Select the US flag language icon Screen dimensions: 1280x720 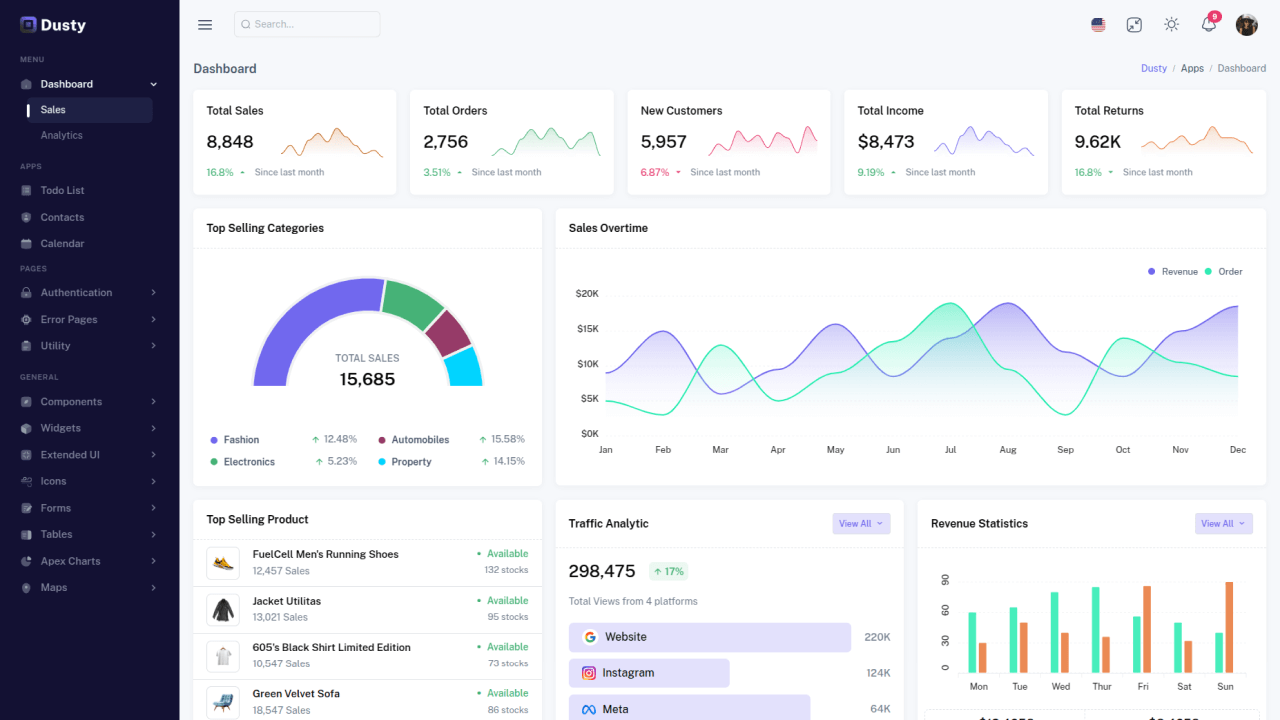(1097, 24)
